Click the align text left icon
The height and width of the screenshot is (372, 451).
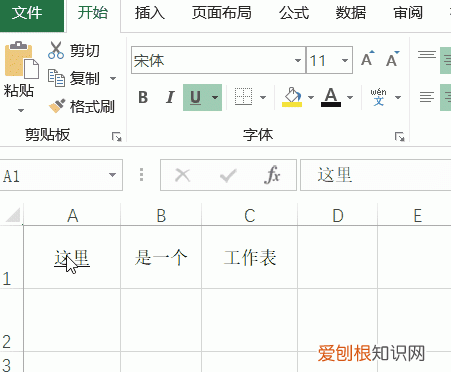pos(427,97)
